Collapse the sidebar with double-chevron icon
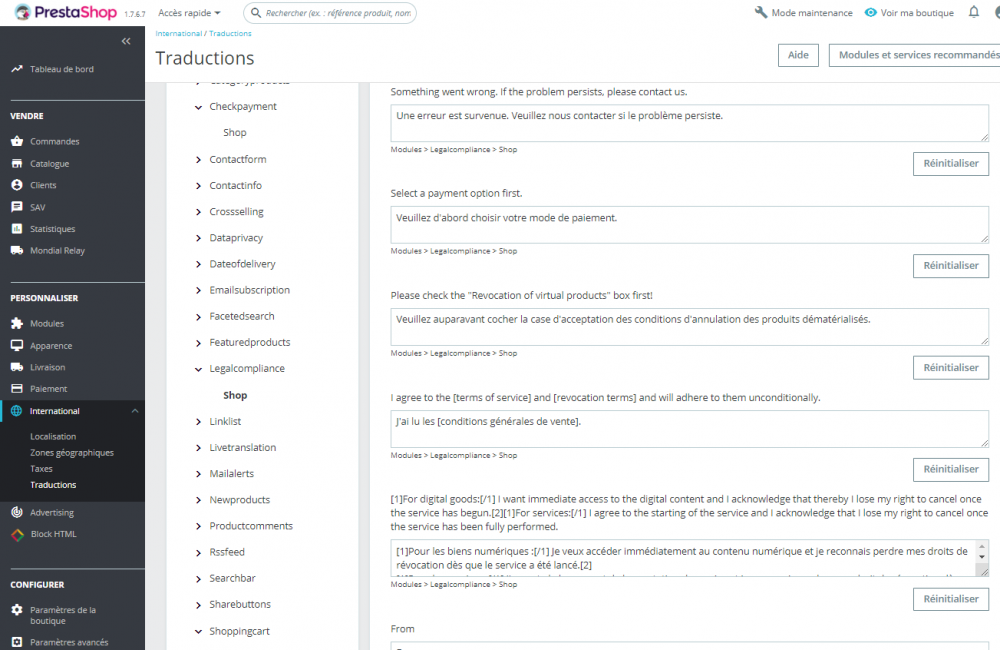The image size is (1000, 650). [126, 41]
